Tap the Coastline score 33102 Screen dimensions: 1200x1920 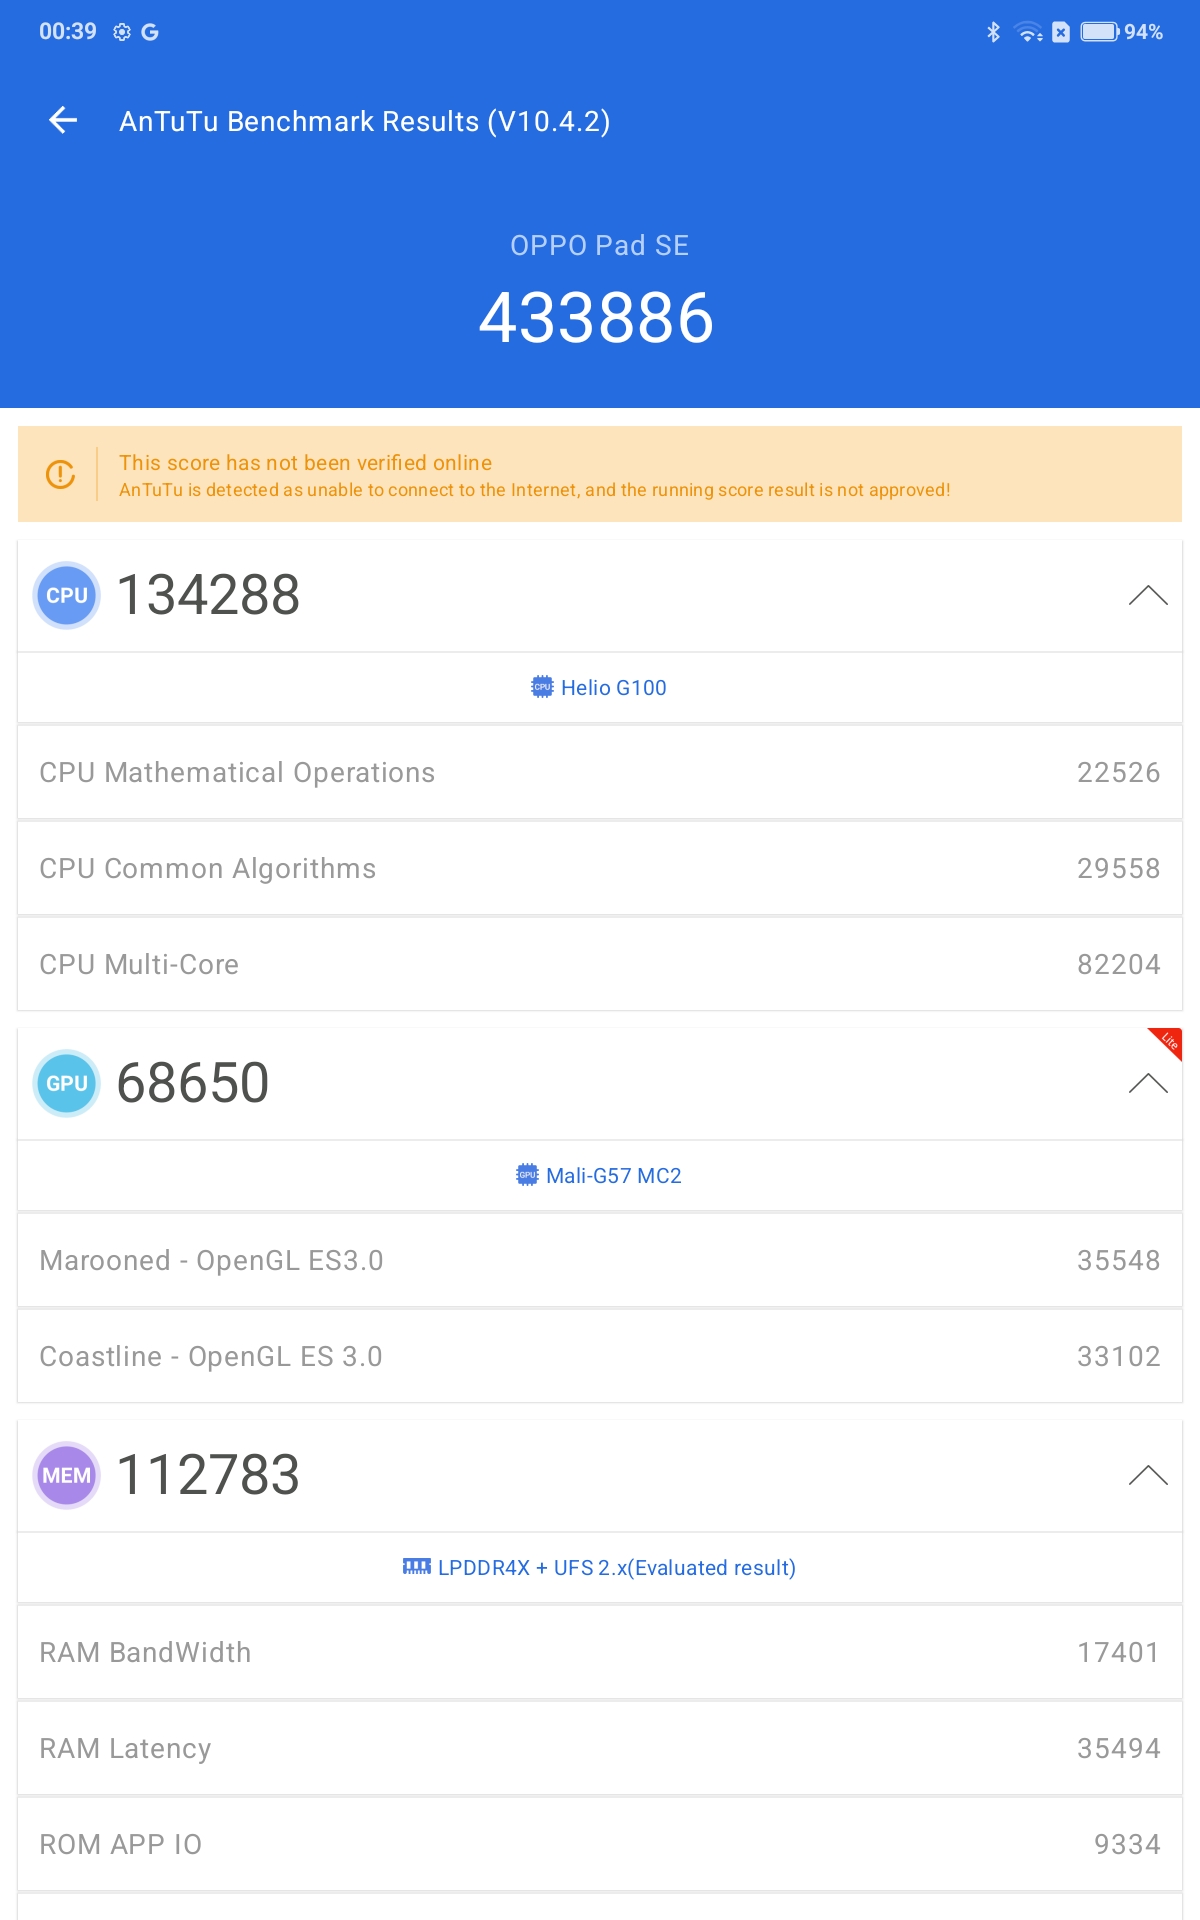click(1118, 1357)
